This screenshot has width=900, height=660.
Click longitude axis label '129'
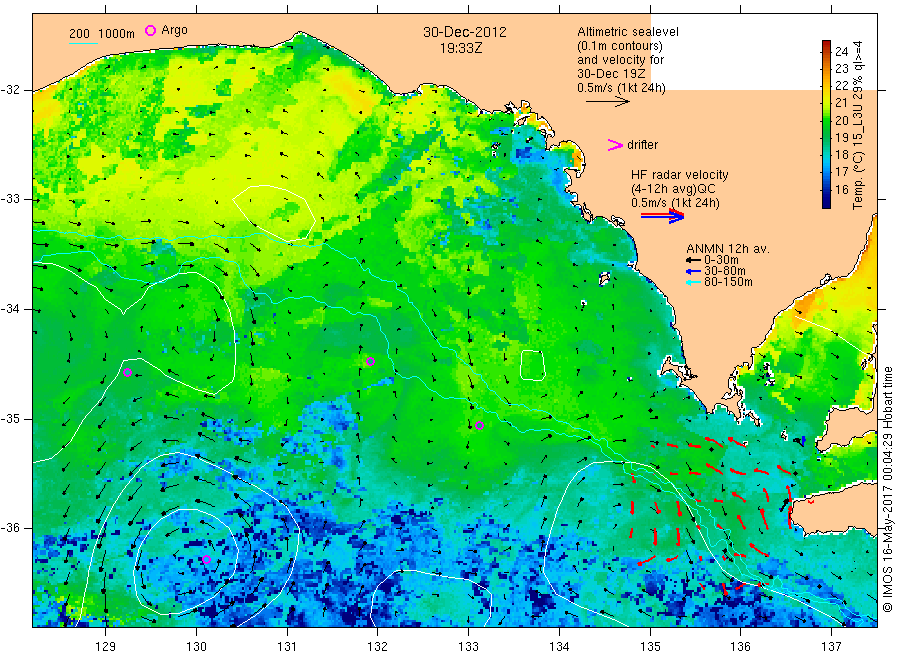tap(106, 647)
